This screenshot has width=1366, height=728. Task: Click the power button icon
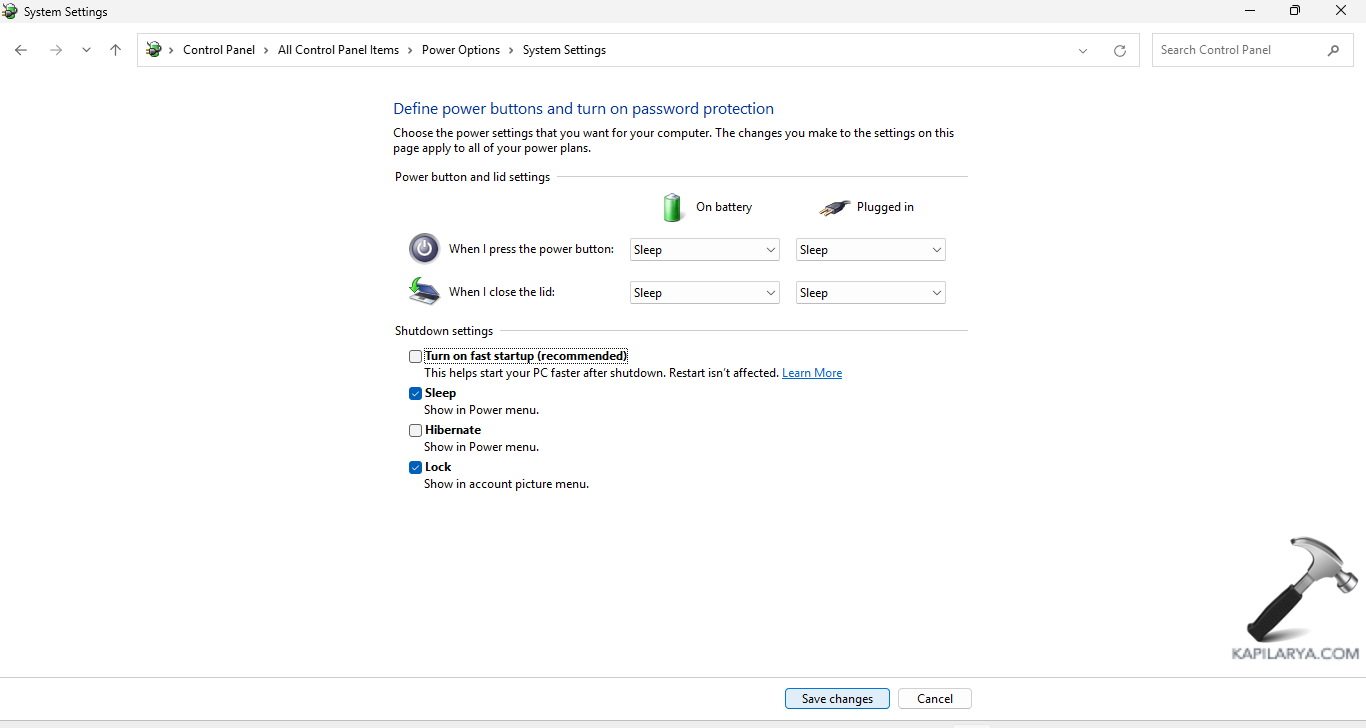coord(423,248)
